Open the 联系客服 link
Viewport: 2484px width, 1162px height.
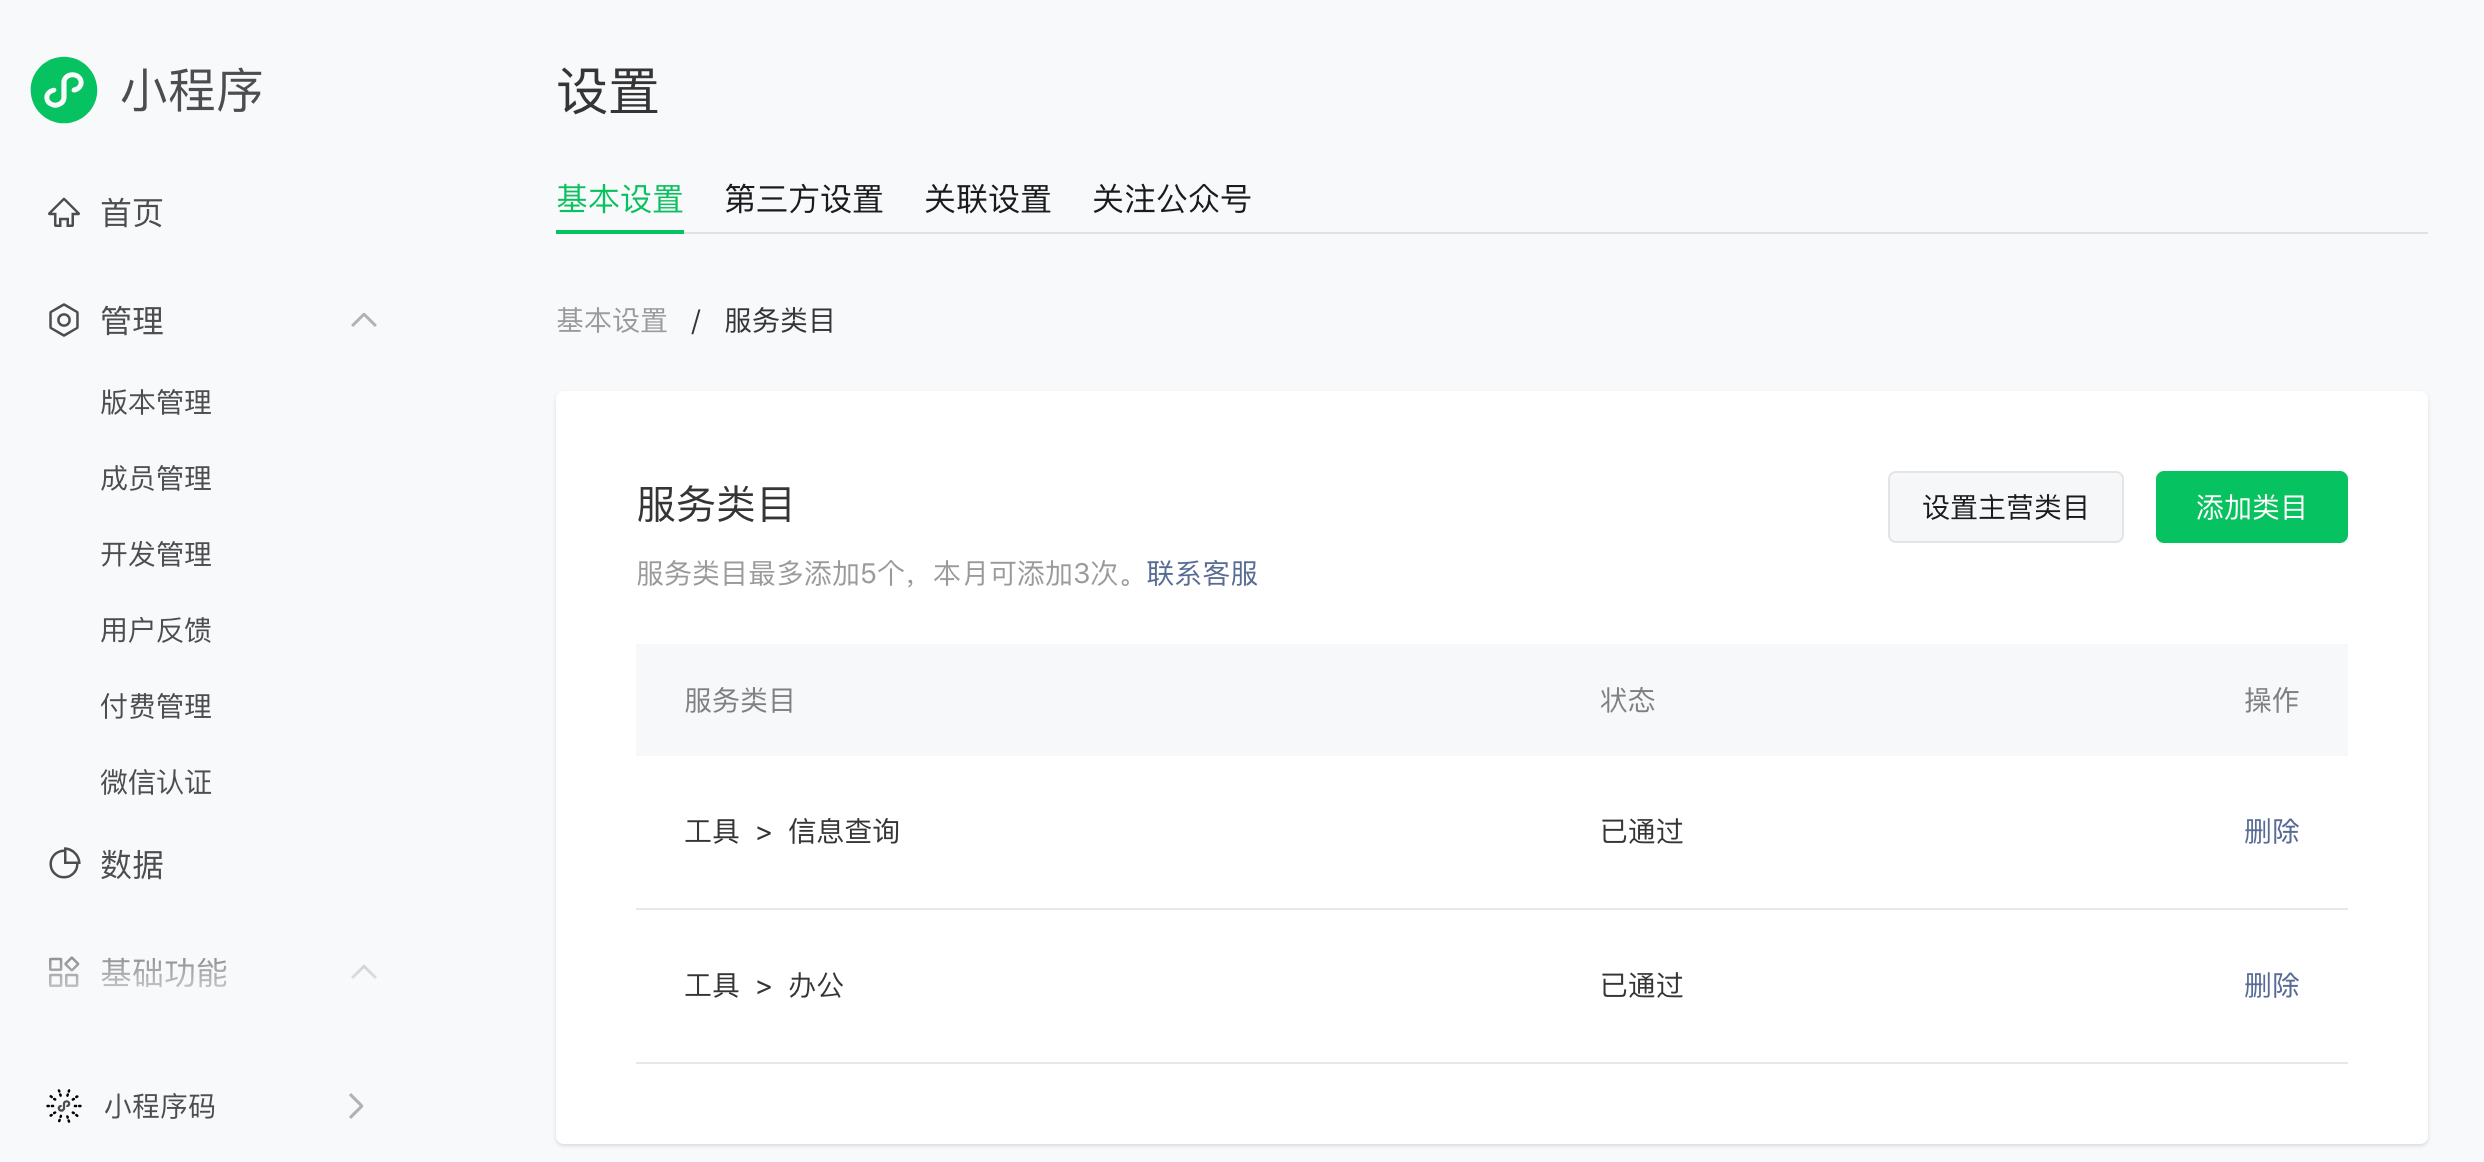[x=1202, y=573]
